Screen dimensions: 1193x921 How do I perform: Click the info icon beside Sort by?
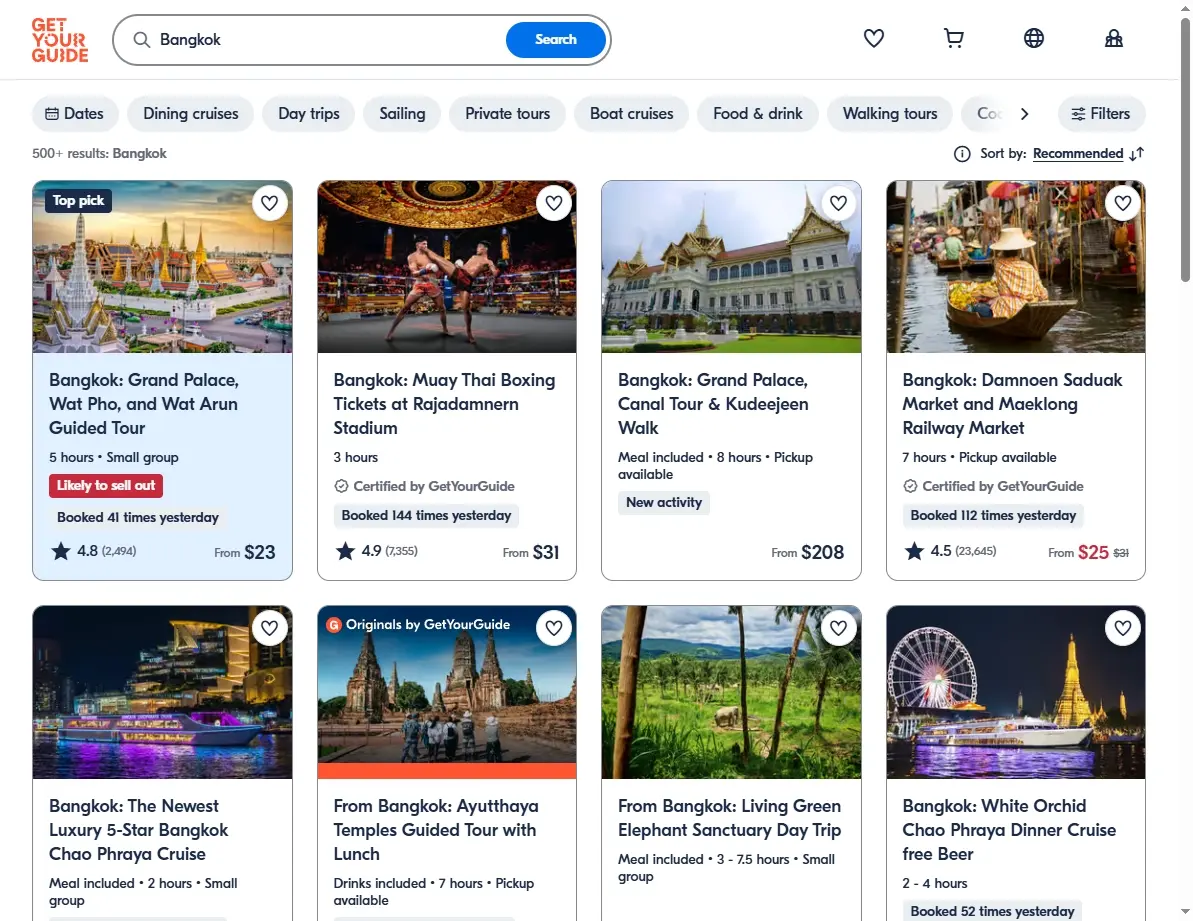pos(962,154)
